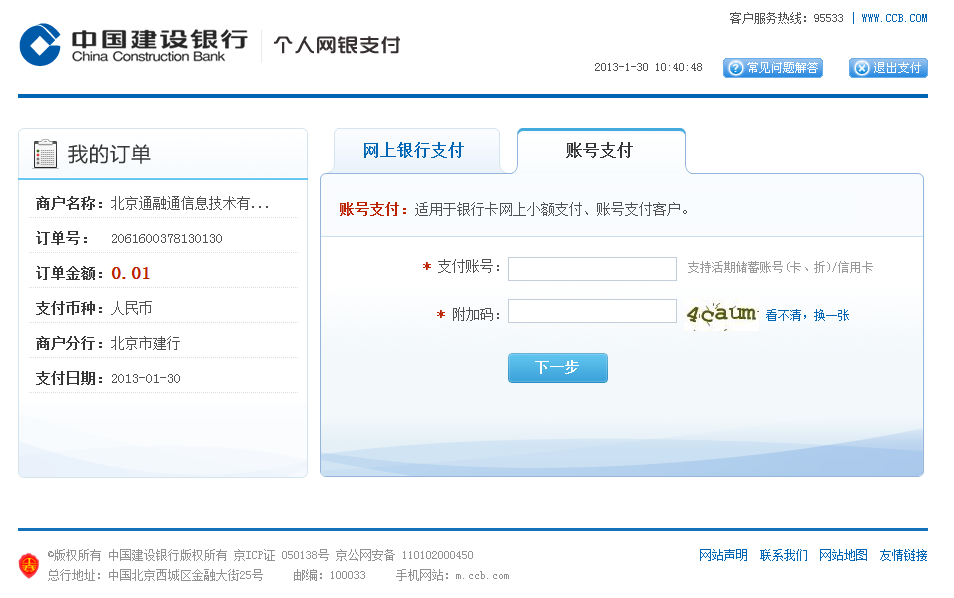954x598 pixels.
Task: Open 常见问题解答 help button
Action: click(773, 68)
